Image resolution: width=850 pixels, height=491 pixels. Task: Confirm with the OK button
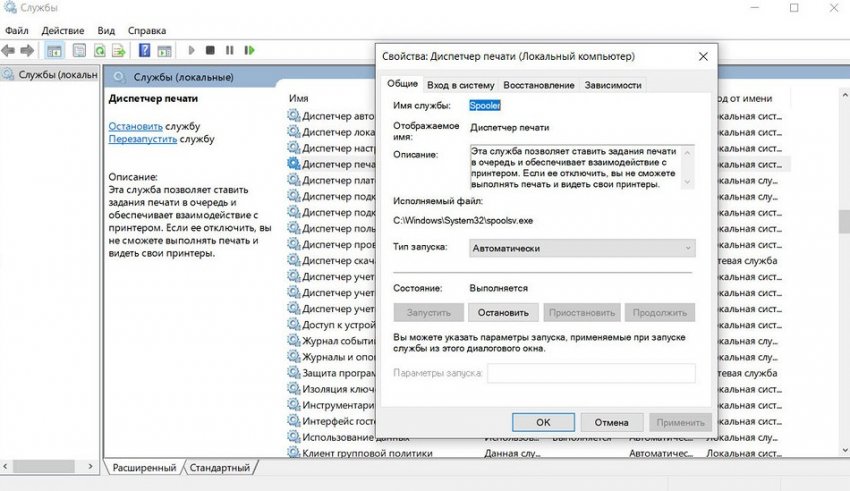click(x=542, y=422)
